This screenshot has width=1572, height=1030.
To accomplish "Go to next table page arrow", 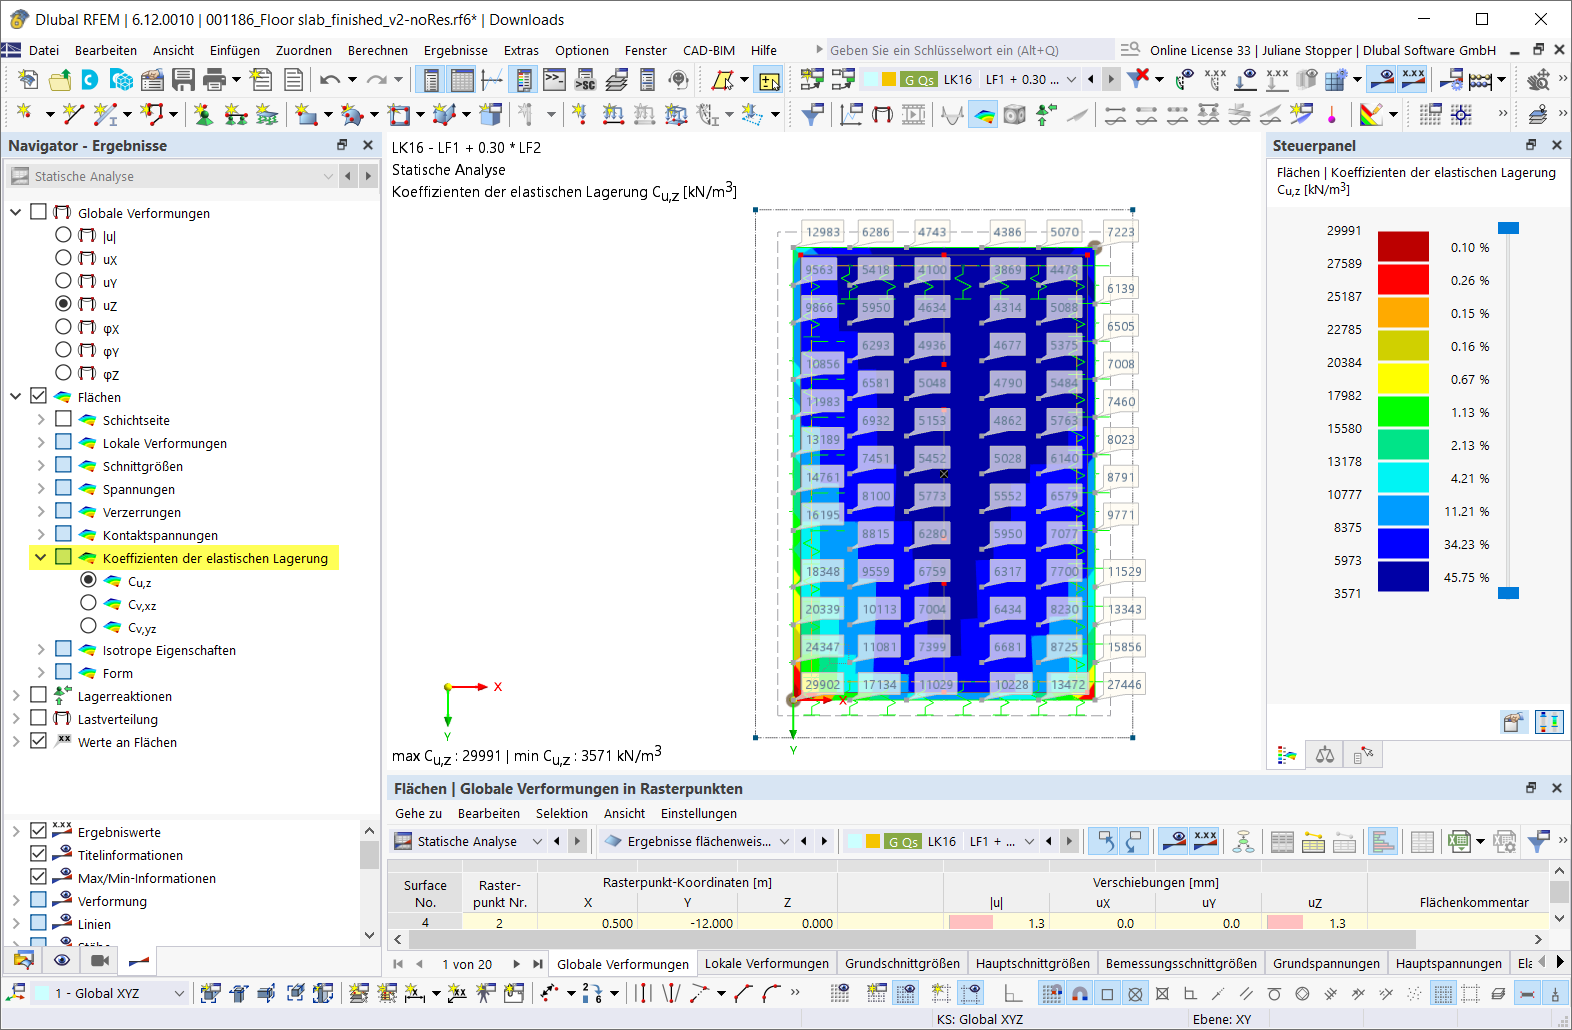I will click(x=516, y=964).
